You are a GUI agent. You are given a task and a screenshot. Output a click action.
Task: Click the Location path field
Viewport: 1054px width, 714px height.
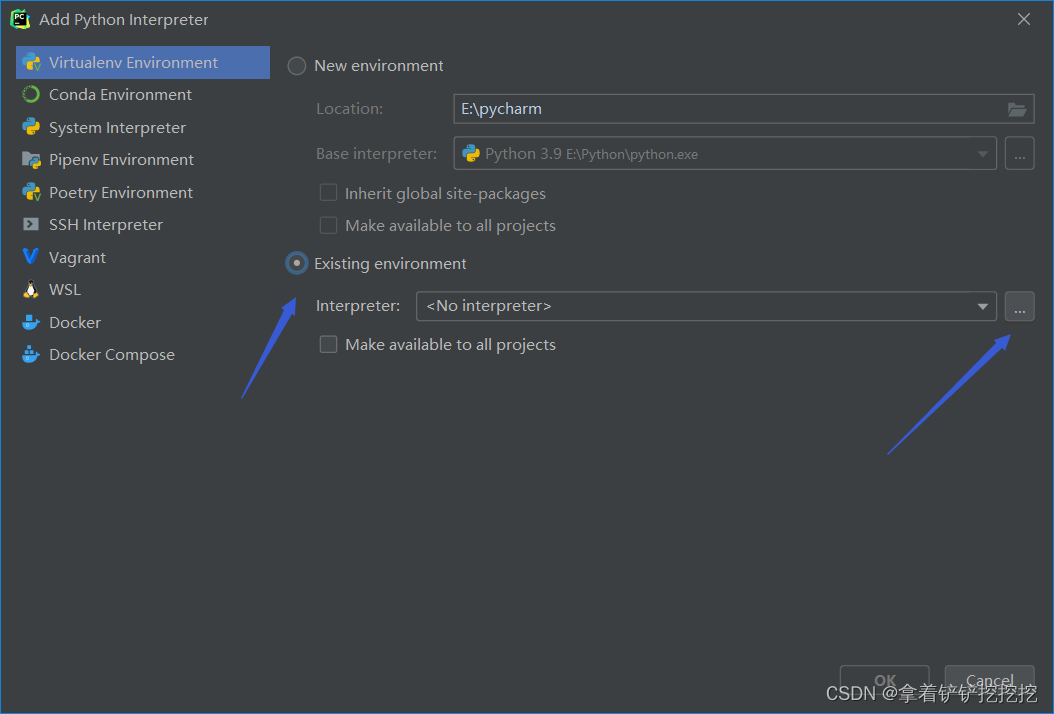point(744,109)
